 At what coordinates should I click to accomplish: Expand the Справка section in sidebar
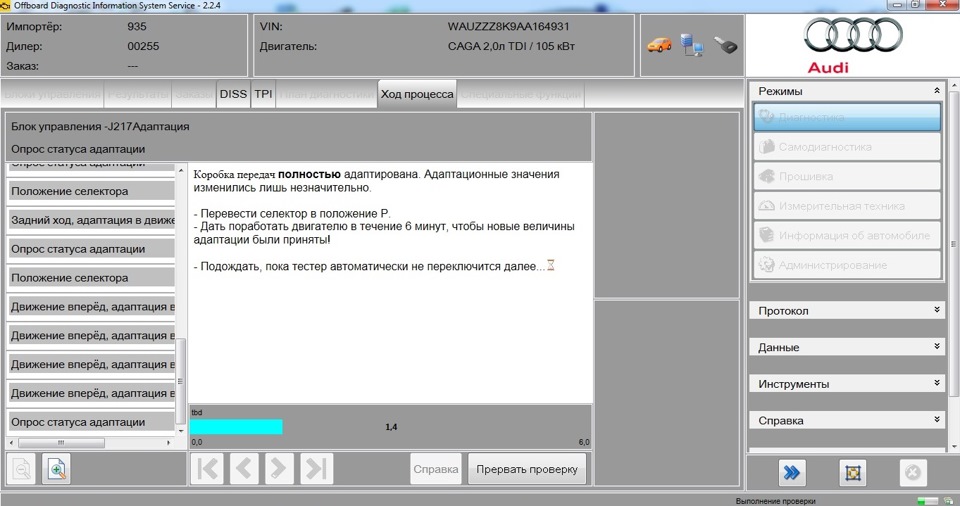(847, 421)
